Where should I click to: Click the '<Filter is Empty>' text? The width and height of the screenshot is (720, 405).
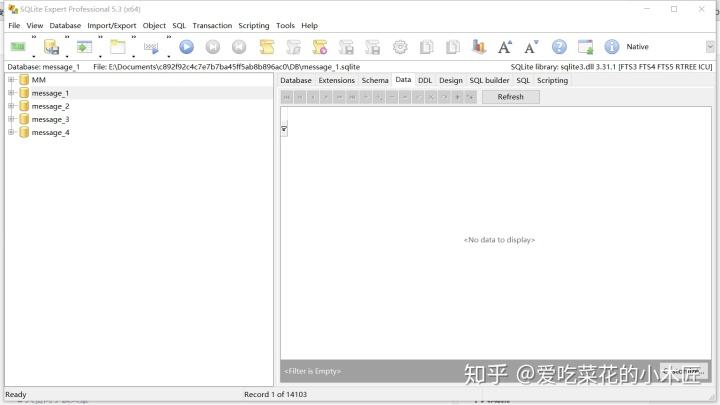312,371
